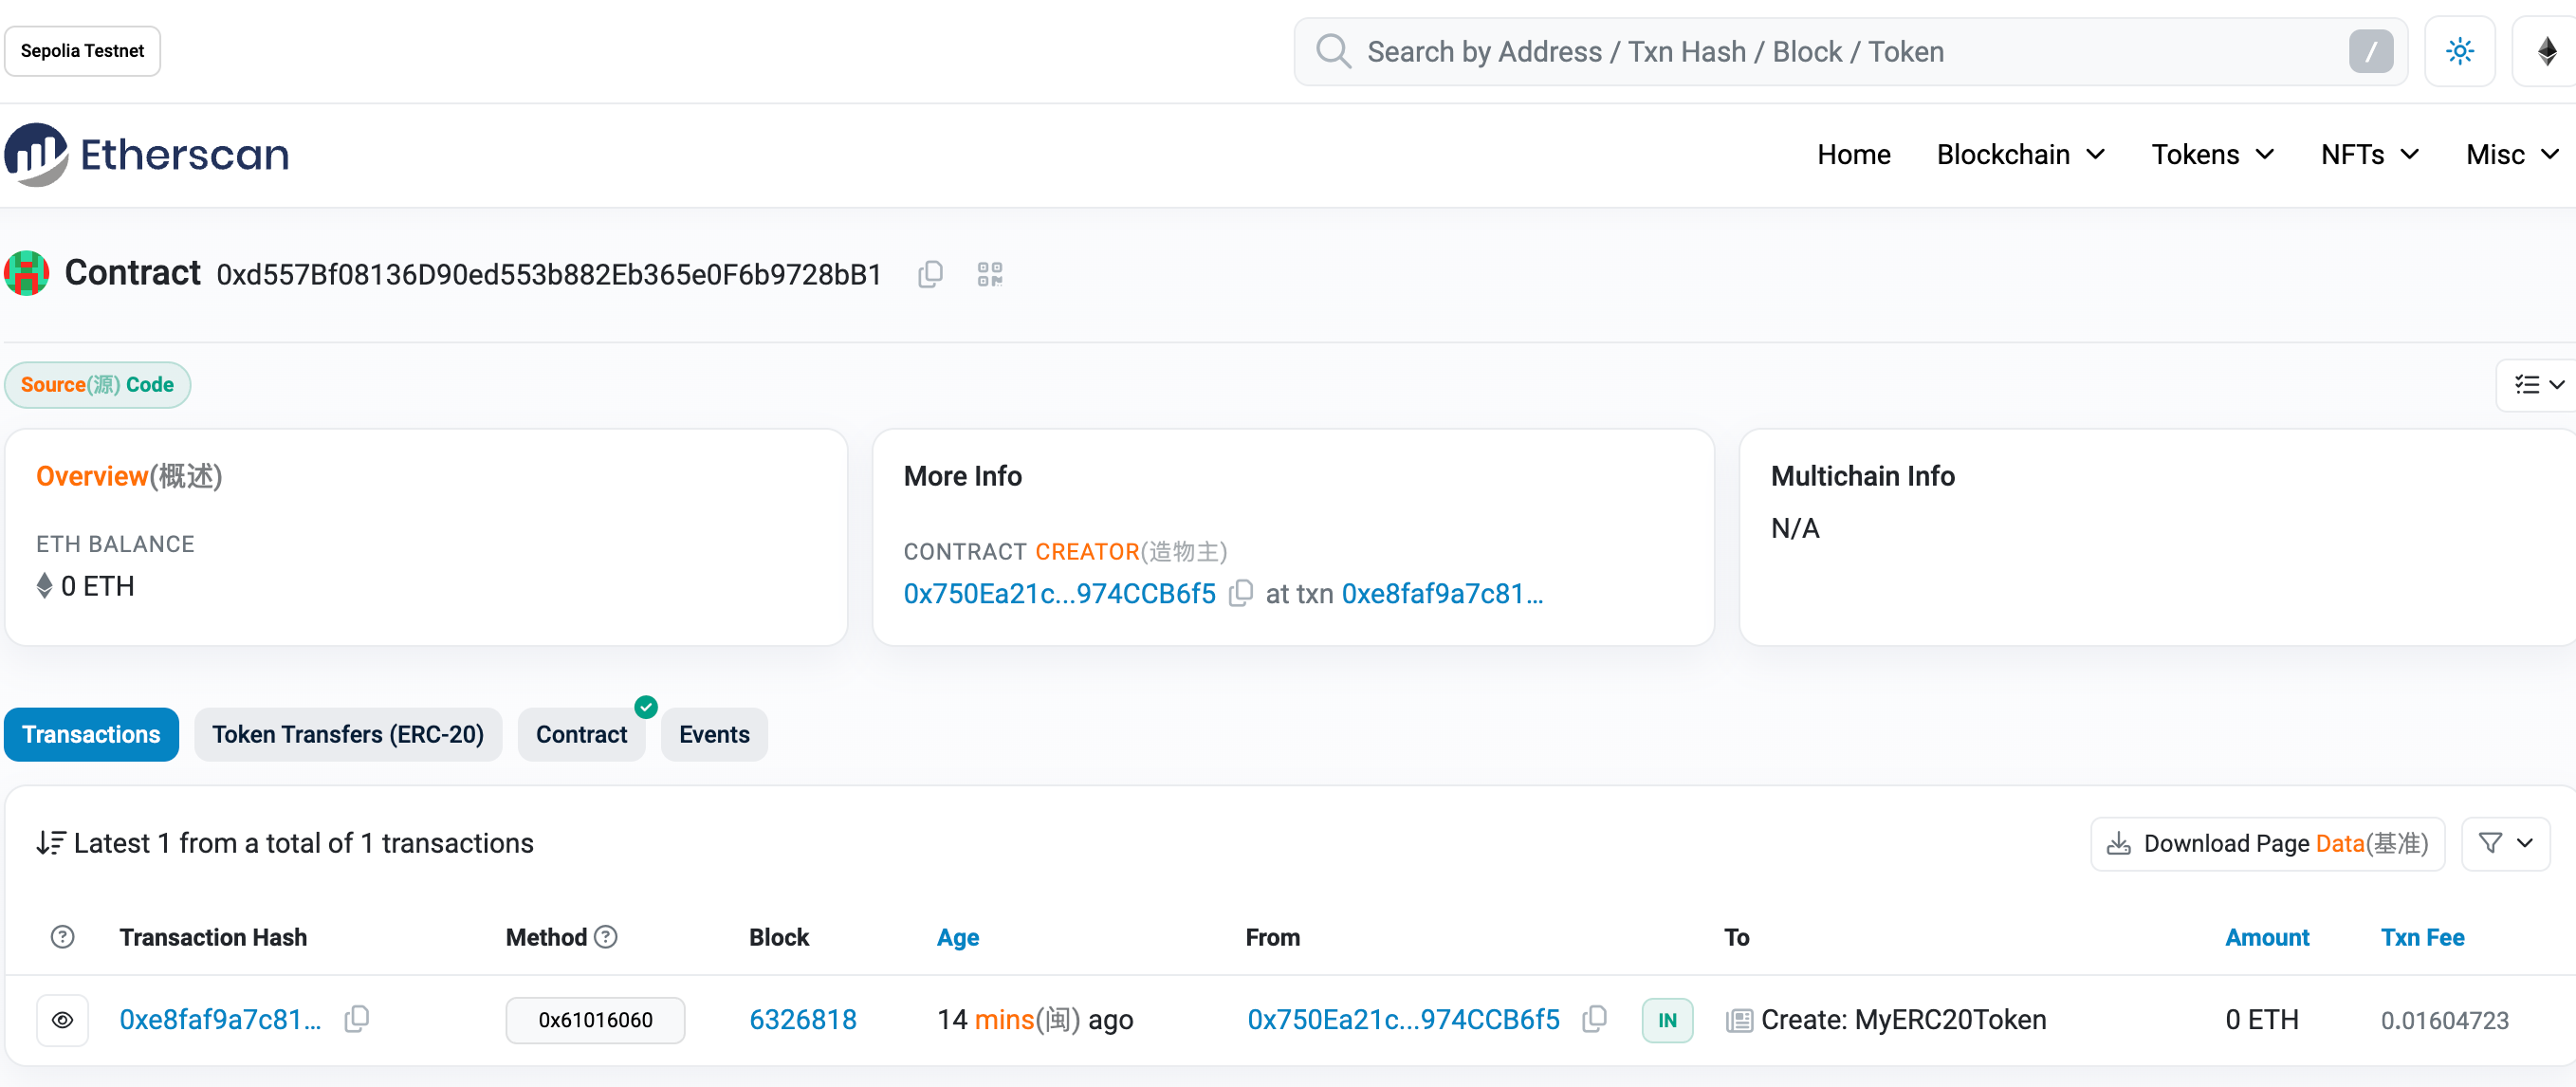2576x1087 pixels.
Task: Click the slash shortcut key badge
Action: tap(2370, 51)
